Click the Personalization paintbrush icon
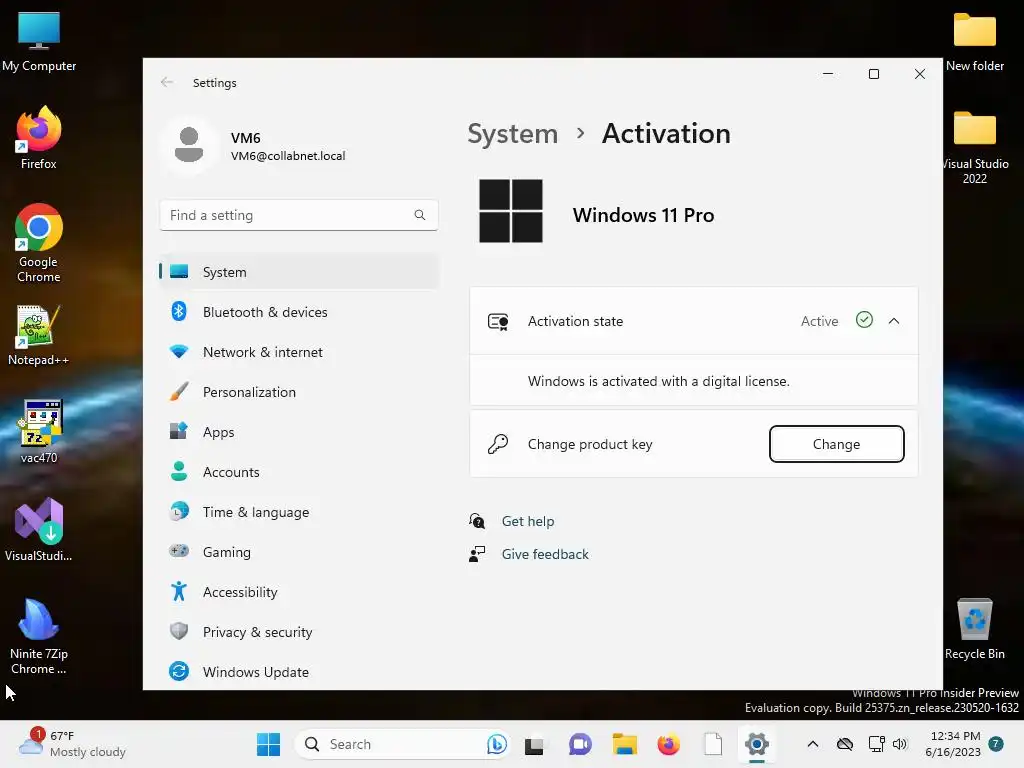This screenshot has height=768, width=1024. (x=179, y=391)
